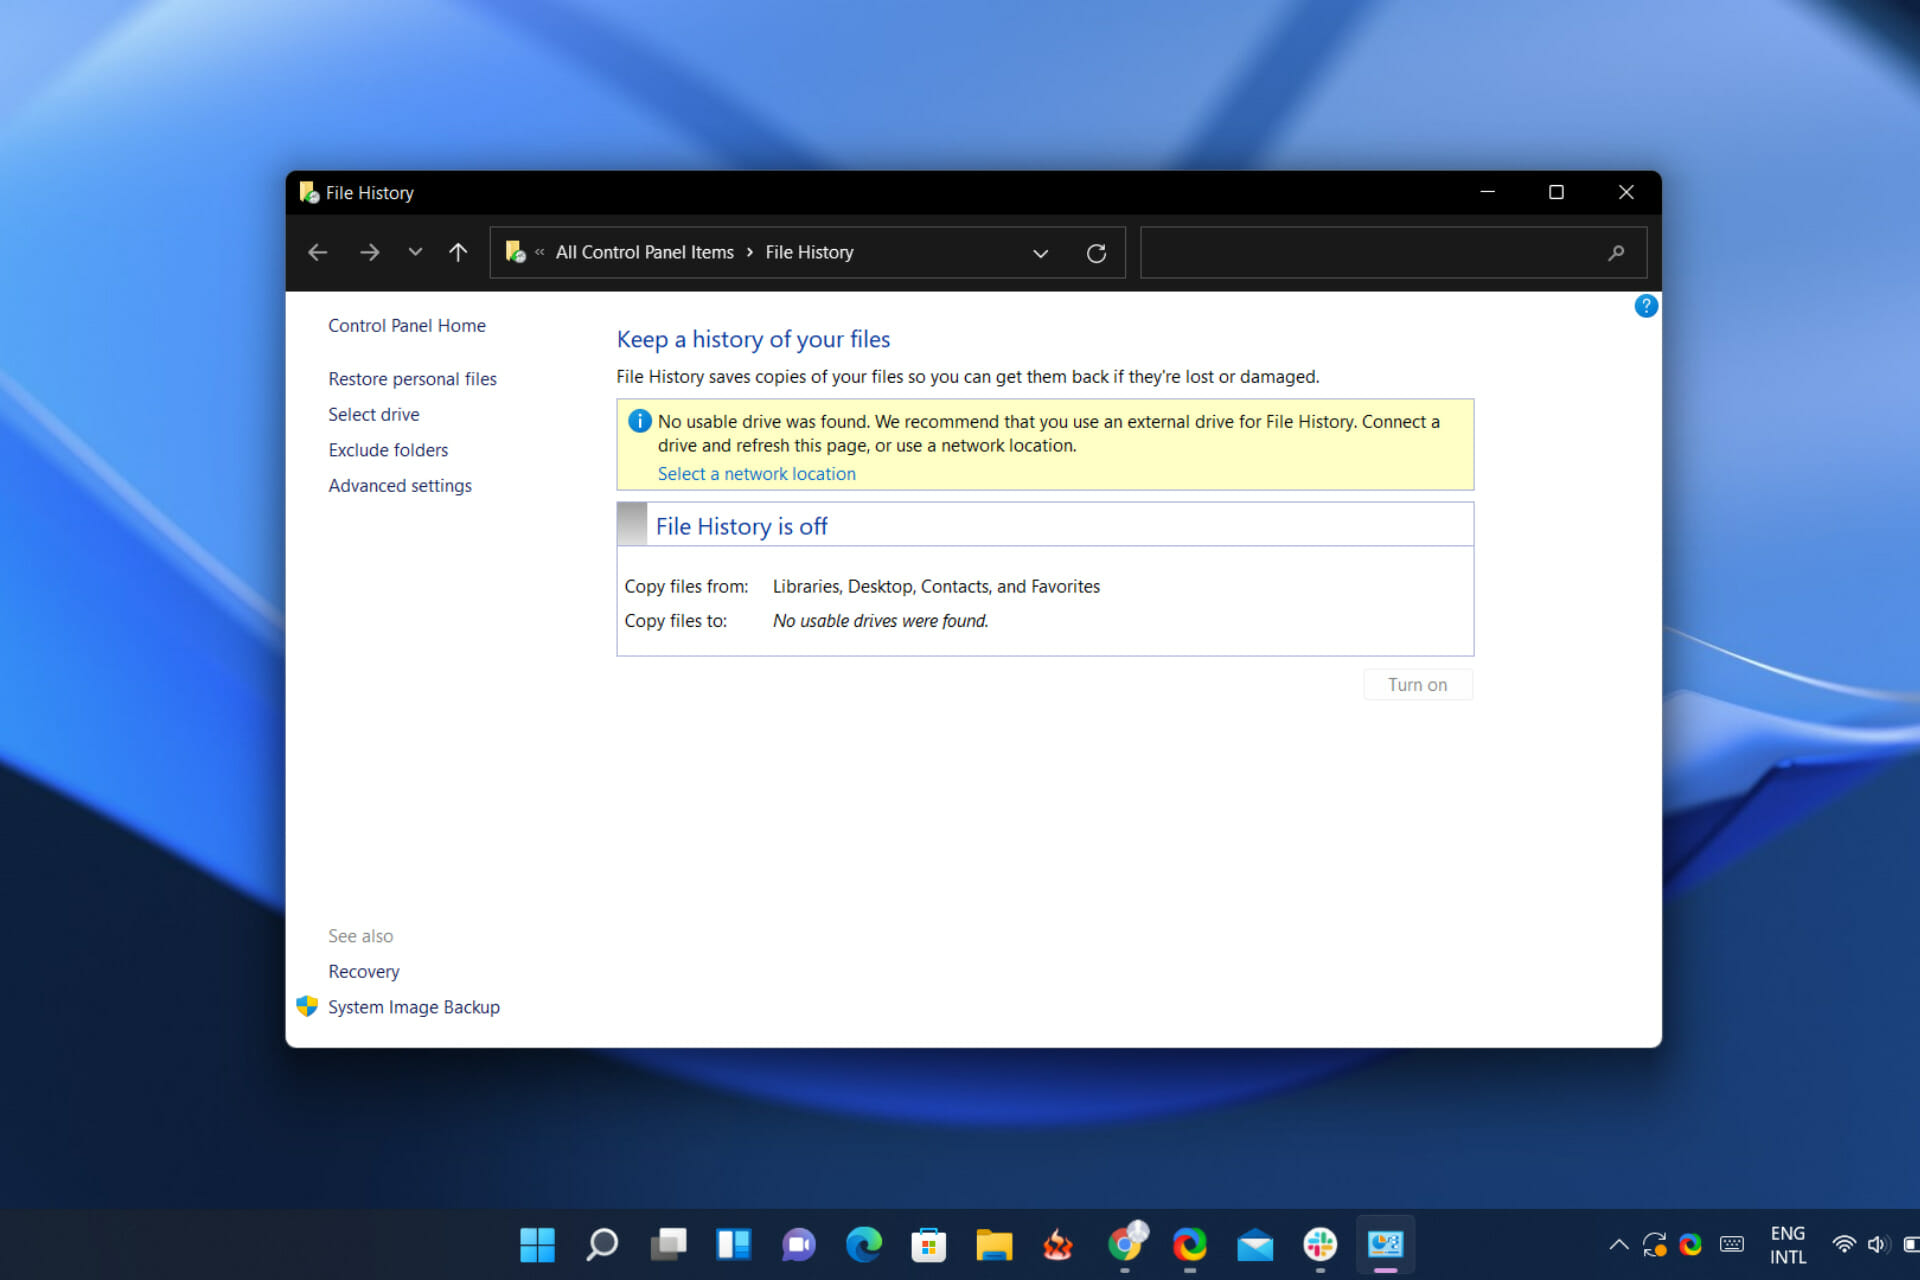Image resolution: width=1920 pixels, height=1280 pixels.
Task: Click the touch keyboard tray icon
Action: pyautogui.click(x=1732, y=1245)
